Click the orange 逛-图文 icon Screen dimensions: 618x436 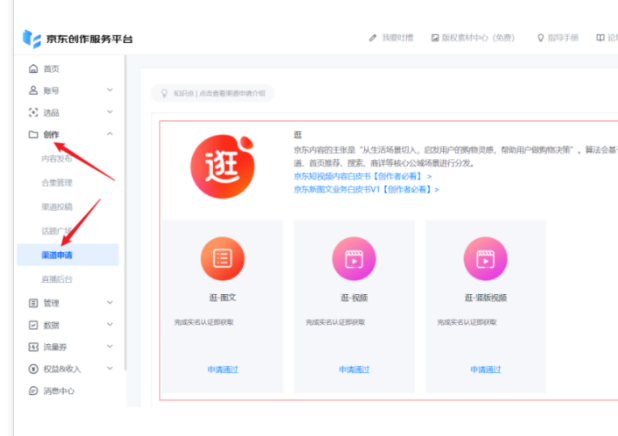[221, 258]
